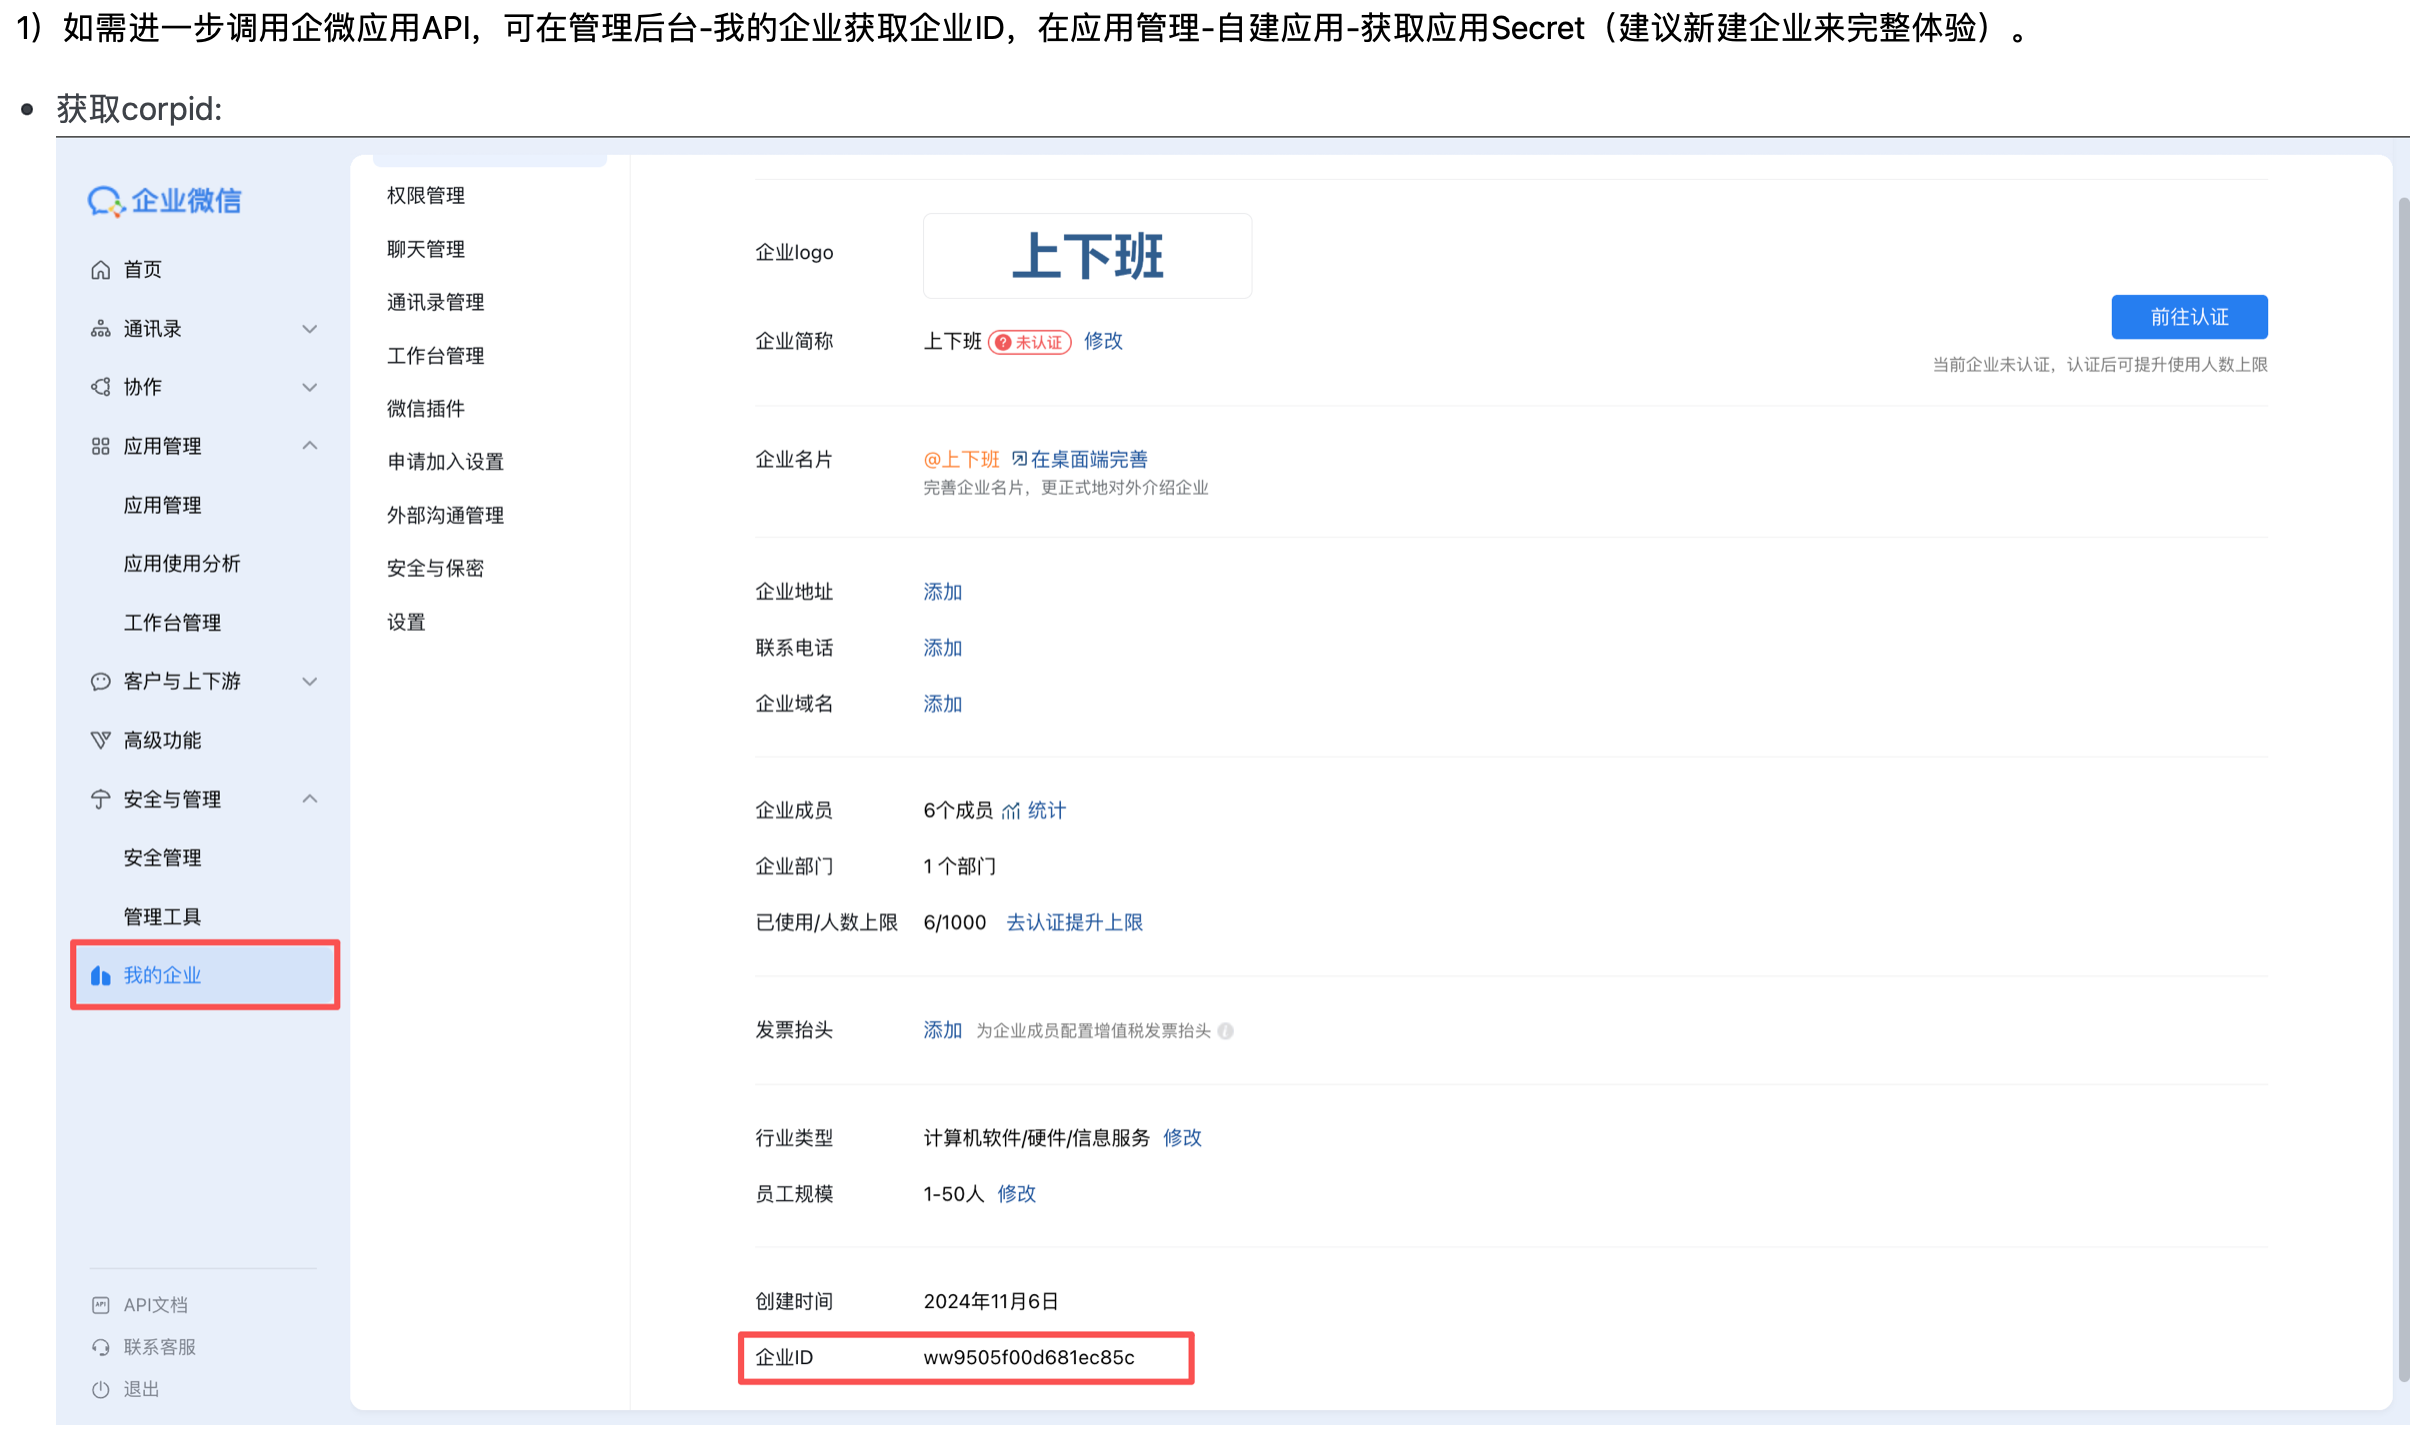Click 去认证提升上限 link
The width and height of the screenshot is (2416, 1446).
click(x=1074, y=922)
